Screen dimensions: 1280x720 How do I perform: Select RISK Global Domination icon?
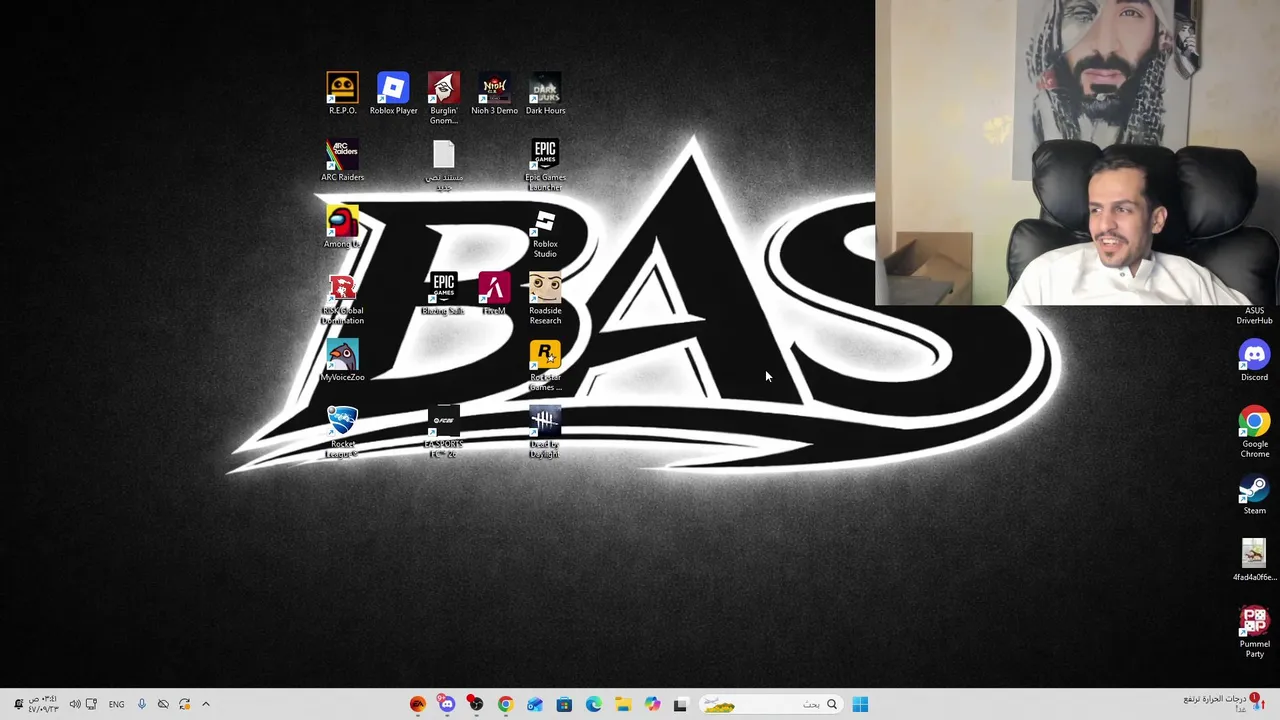(x=342, y=299)
